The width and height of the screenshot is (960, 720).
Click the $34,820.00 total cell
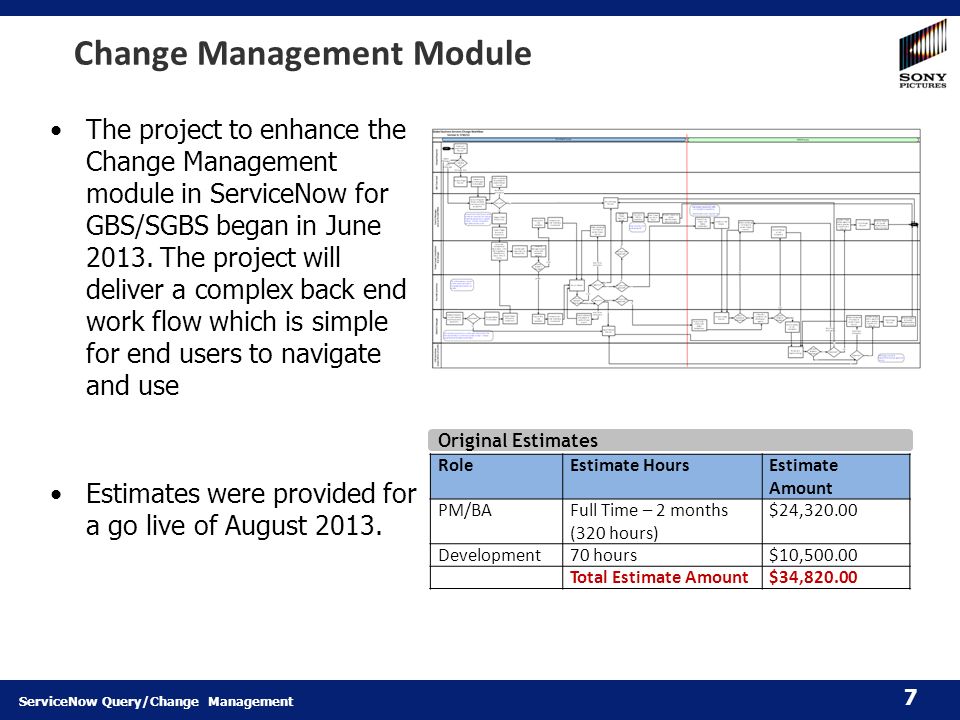(x=836, y=577)
